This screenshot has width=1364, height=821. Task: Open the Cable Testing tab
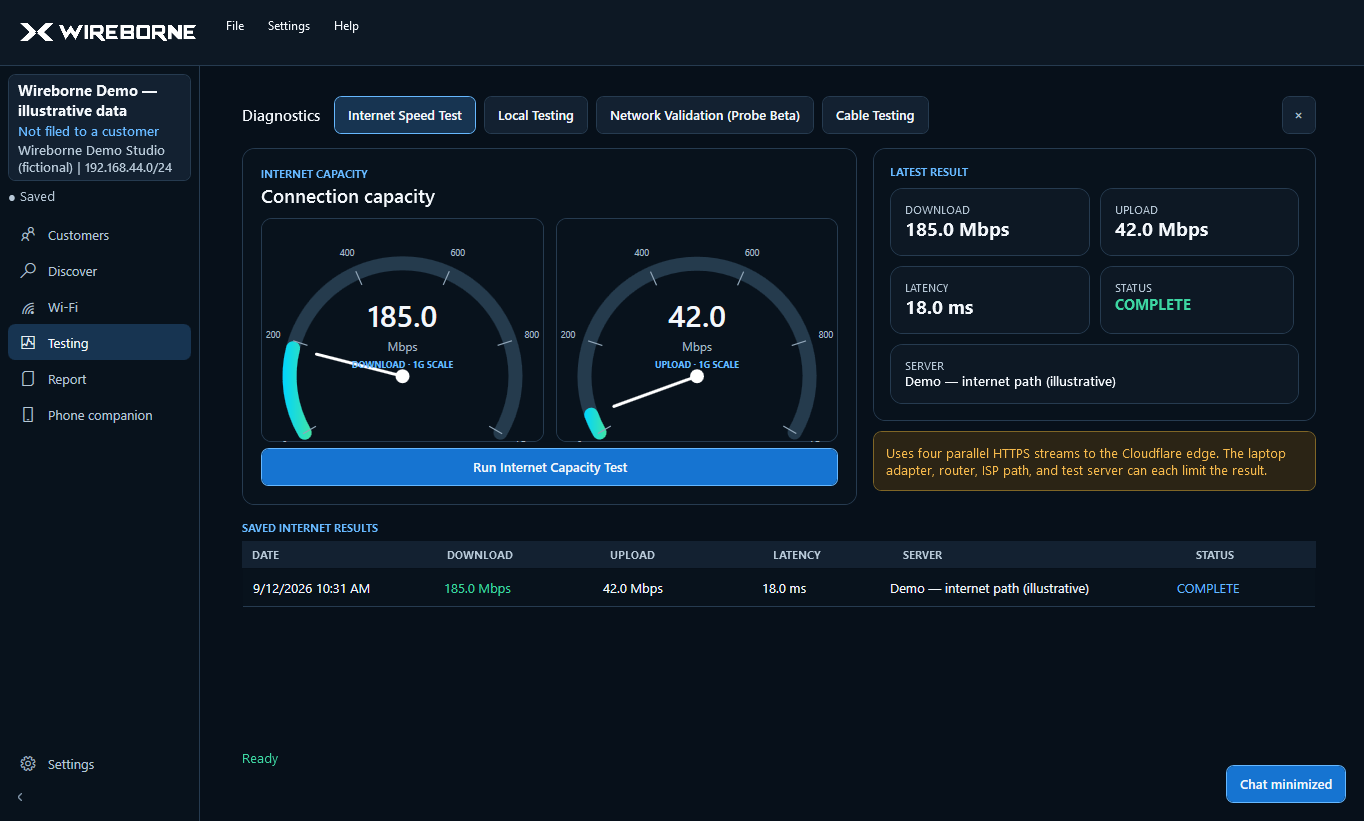[x=875, y=115]
